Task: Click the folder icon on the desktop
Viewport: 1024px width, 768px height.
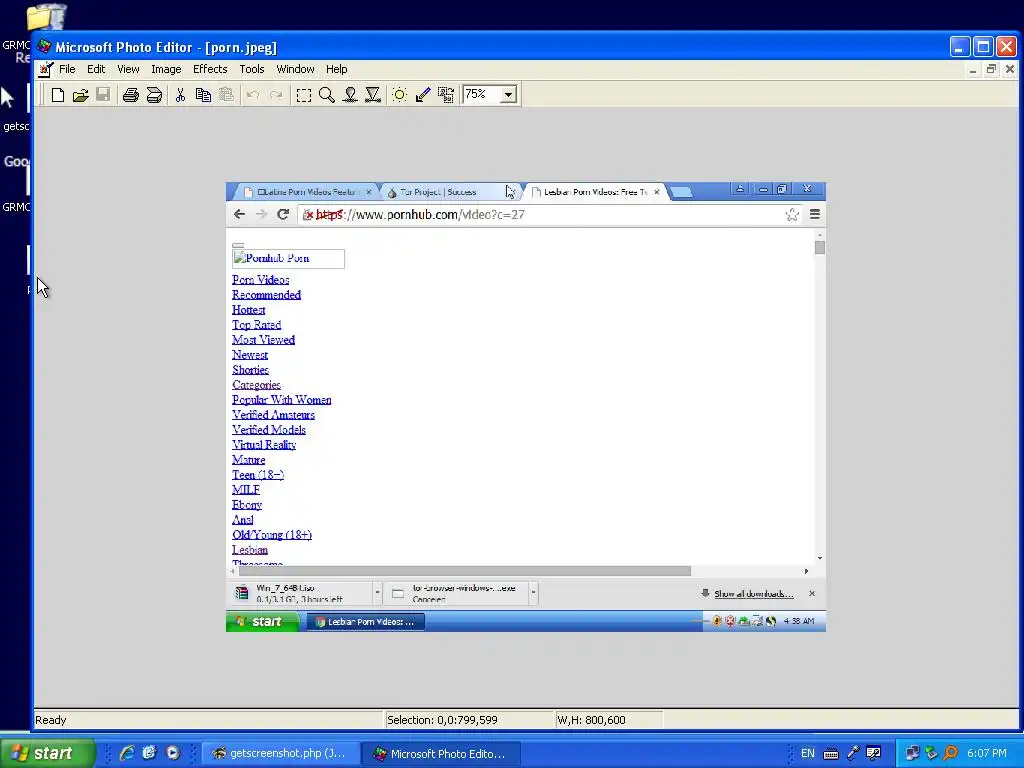Action: (x=46, y=16)
